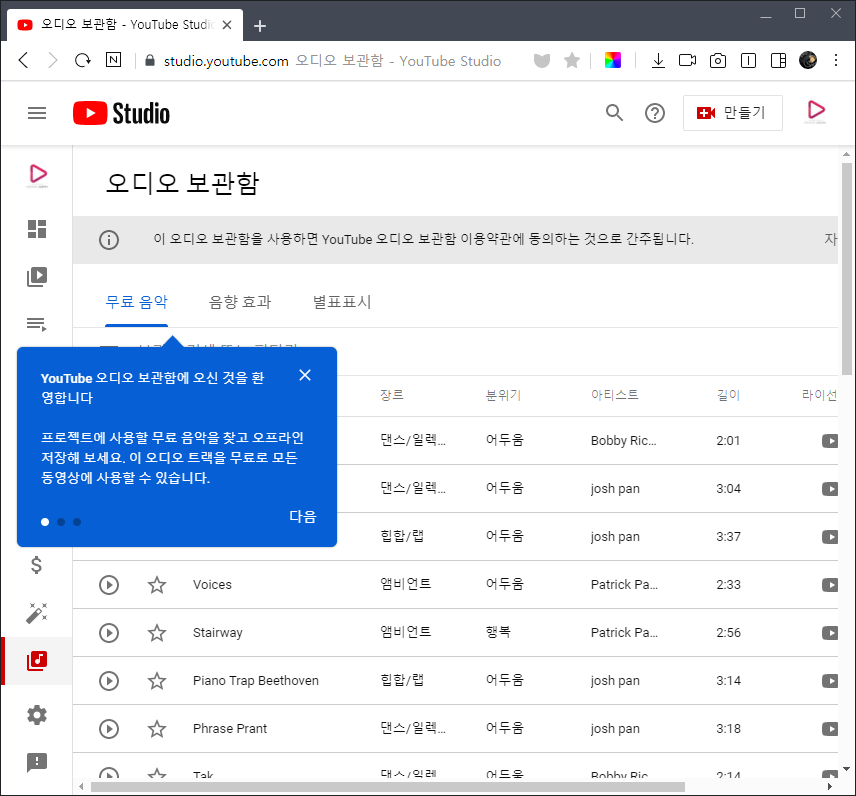The height and width of the screenshot is (796, 856).
Task: Click the 아티스트 column header
Action: (x=615, y=395)
